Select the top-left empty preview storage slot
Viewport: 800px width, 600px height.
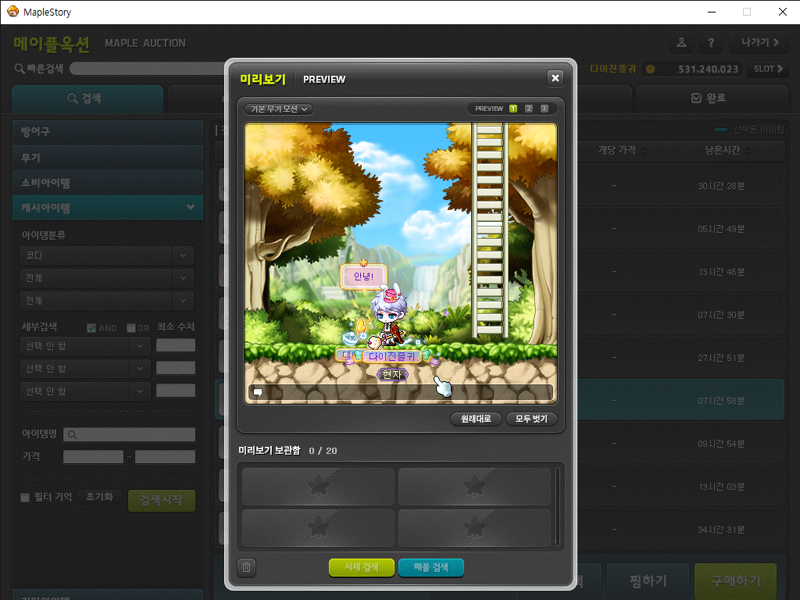coord(318,487)
